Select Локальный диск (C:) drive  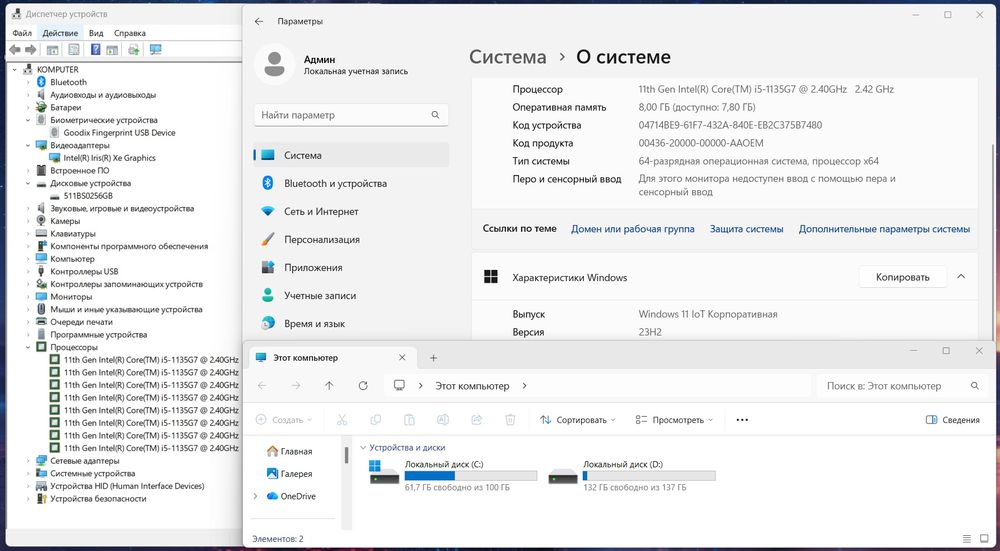click(453, 476)
